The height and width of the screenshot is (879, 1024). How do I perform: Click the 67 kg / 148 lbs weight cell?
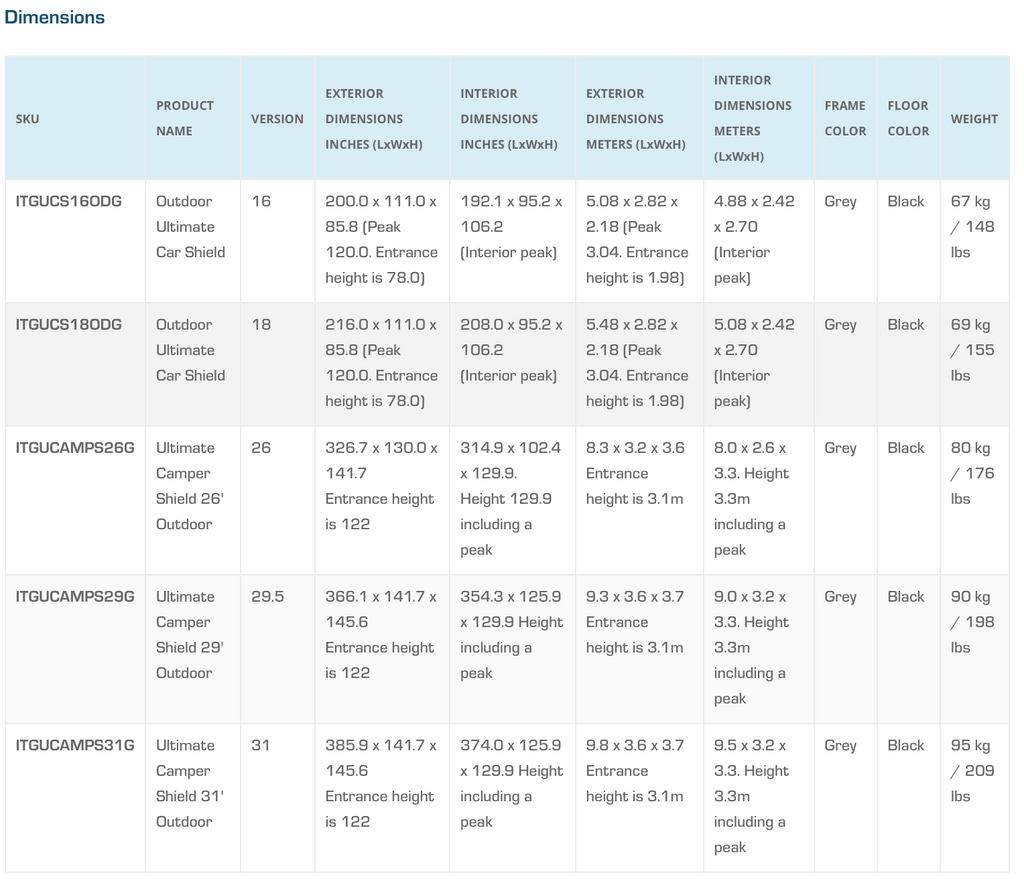coord(972,227)
